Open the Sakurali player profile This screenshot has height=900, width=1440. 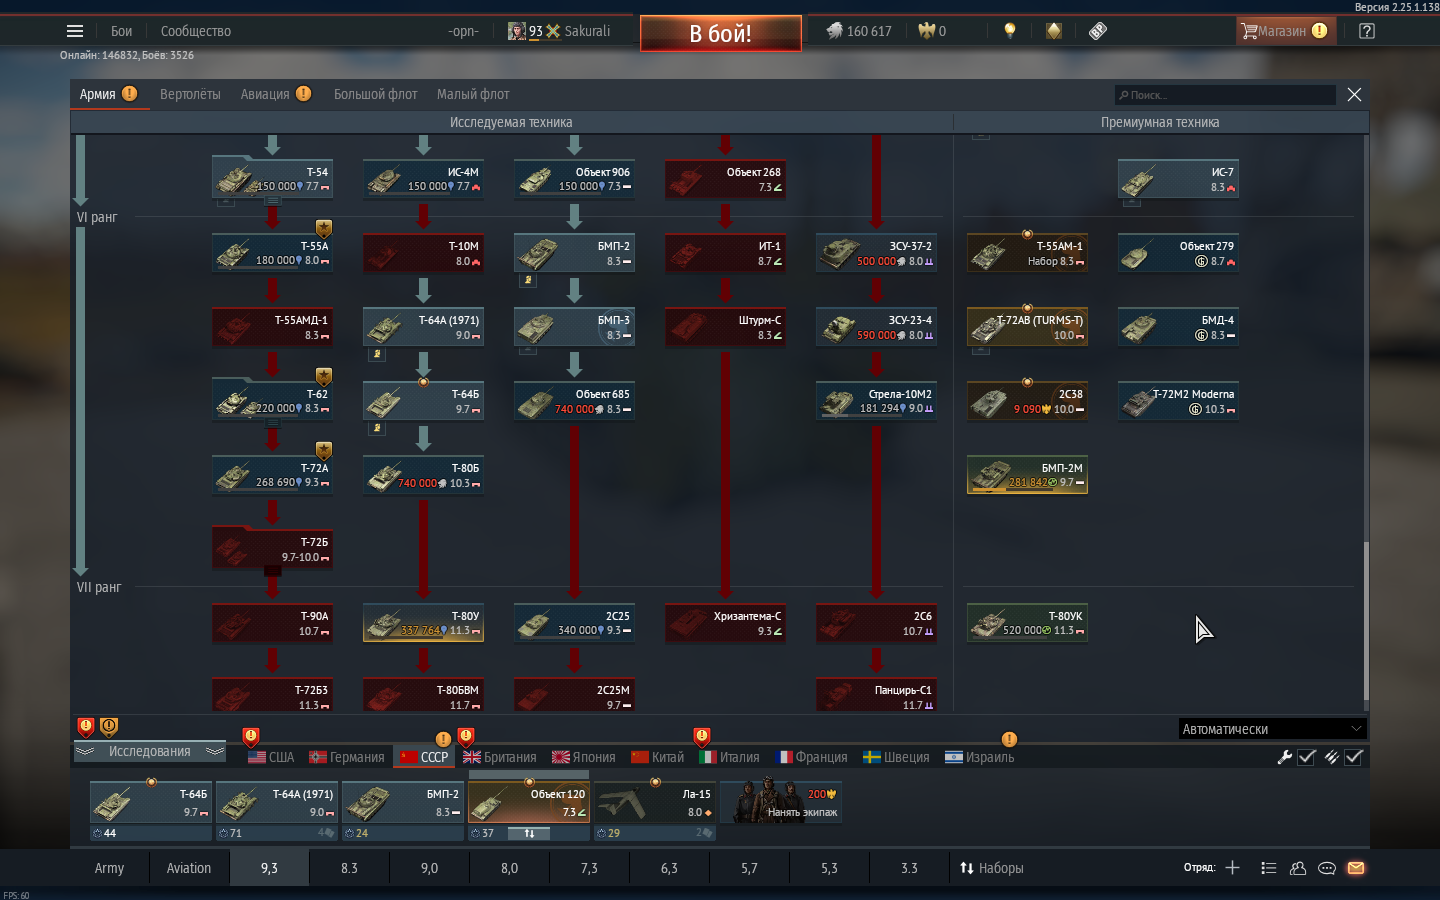coord(559,31)
